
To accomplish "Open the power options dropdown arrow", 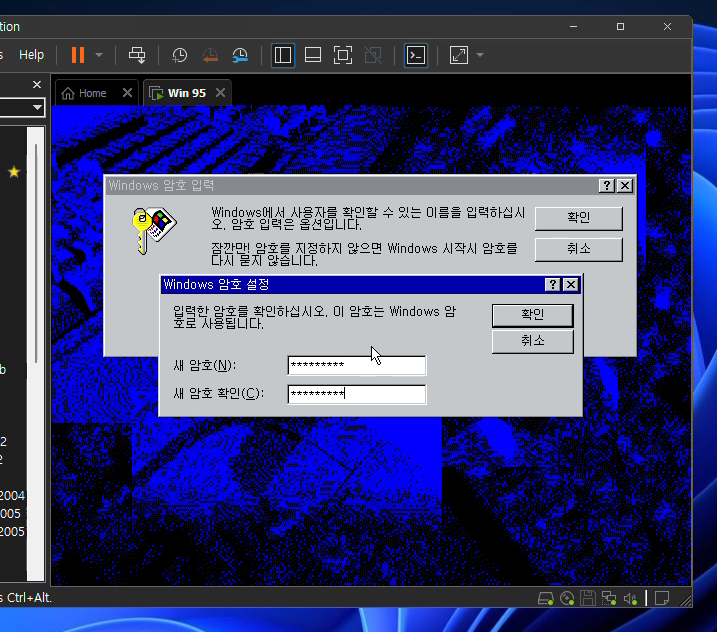I will tap(99, 55).
